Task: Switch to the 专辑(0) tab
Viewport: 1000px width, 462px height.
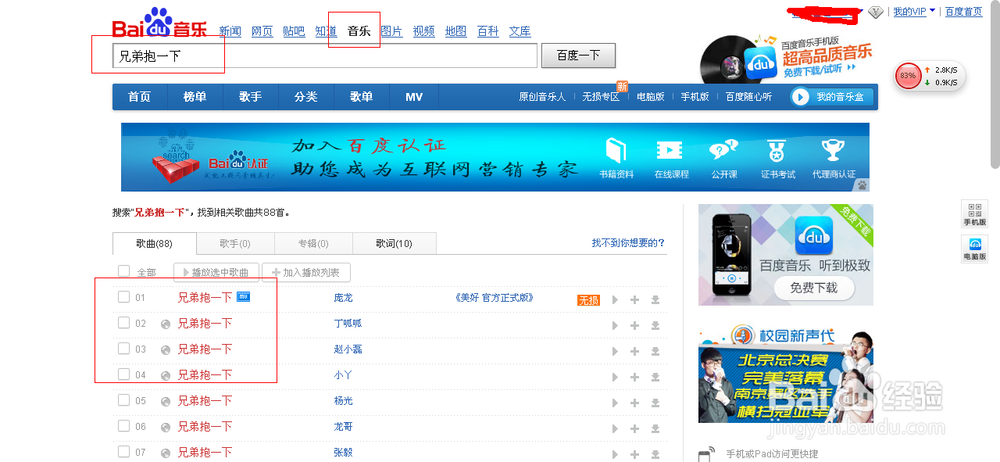Action: pos(313,244)
